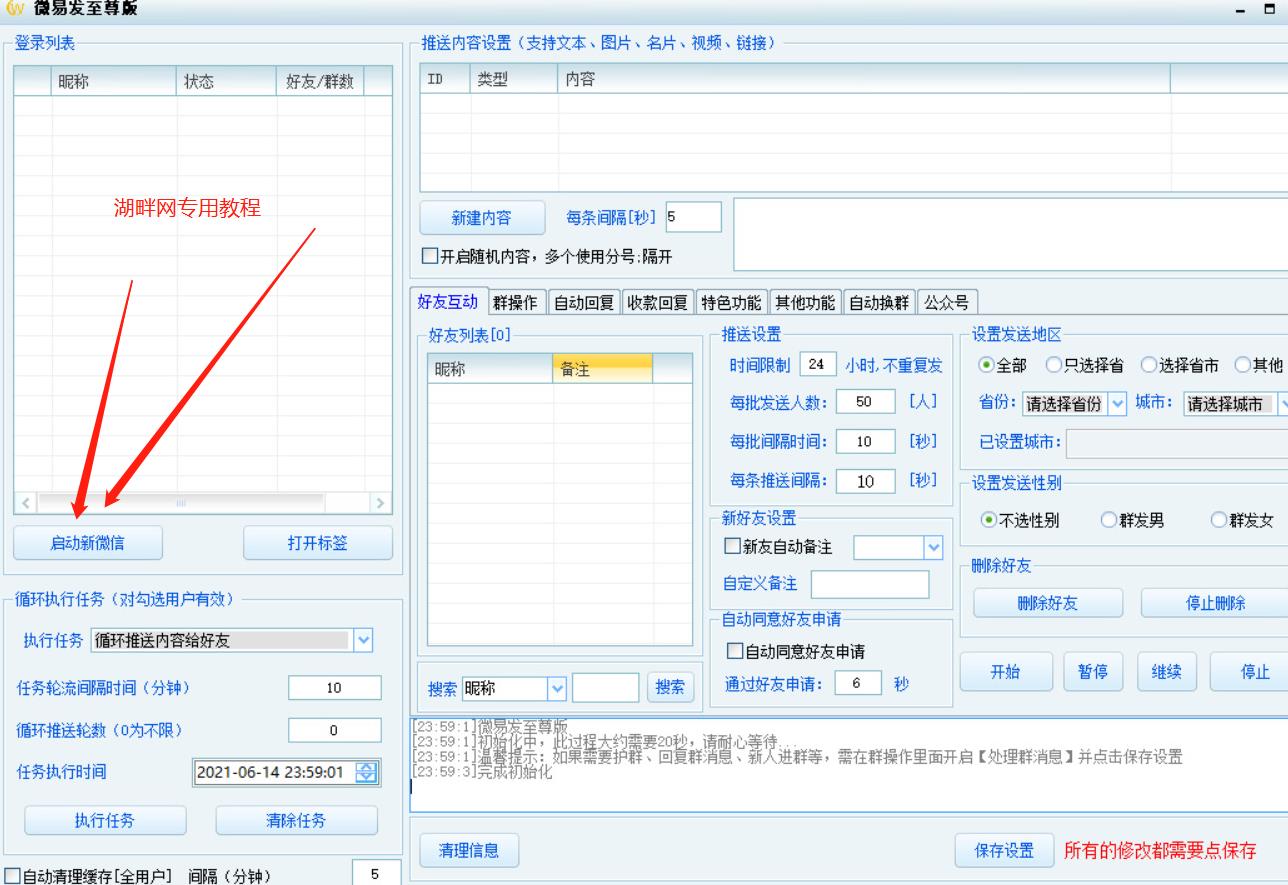
Task: Click the 内容 column header in content table
Action: pos(863,79)
